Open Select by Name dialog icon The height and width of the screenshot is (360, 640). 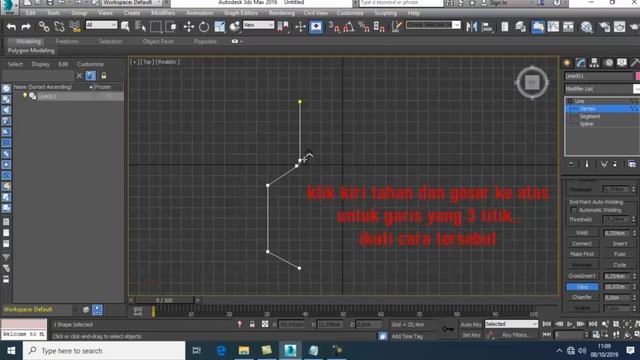[x=140, y=27]
